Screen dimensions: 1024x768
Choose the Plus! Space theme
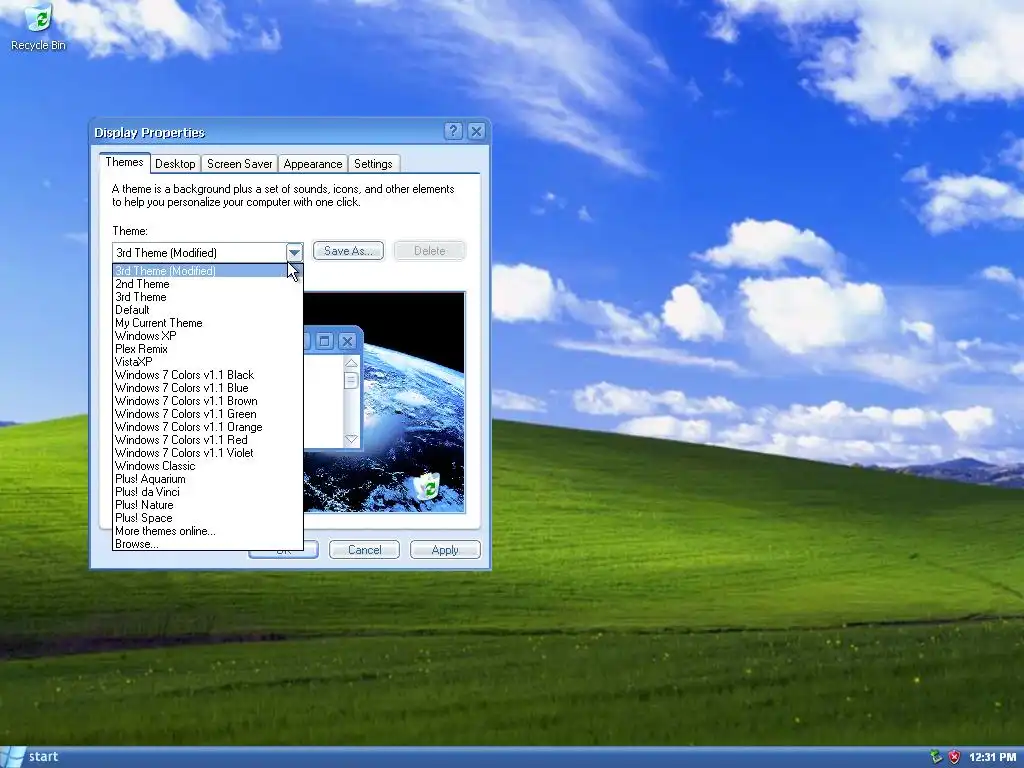pos(208,518)
